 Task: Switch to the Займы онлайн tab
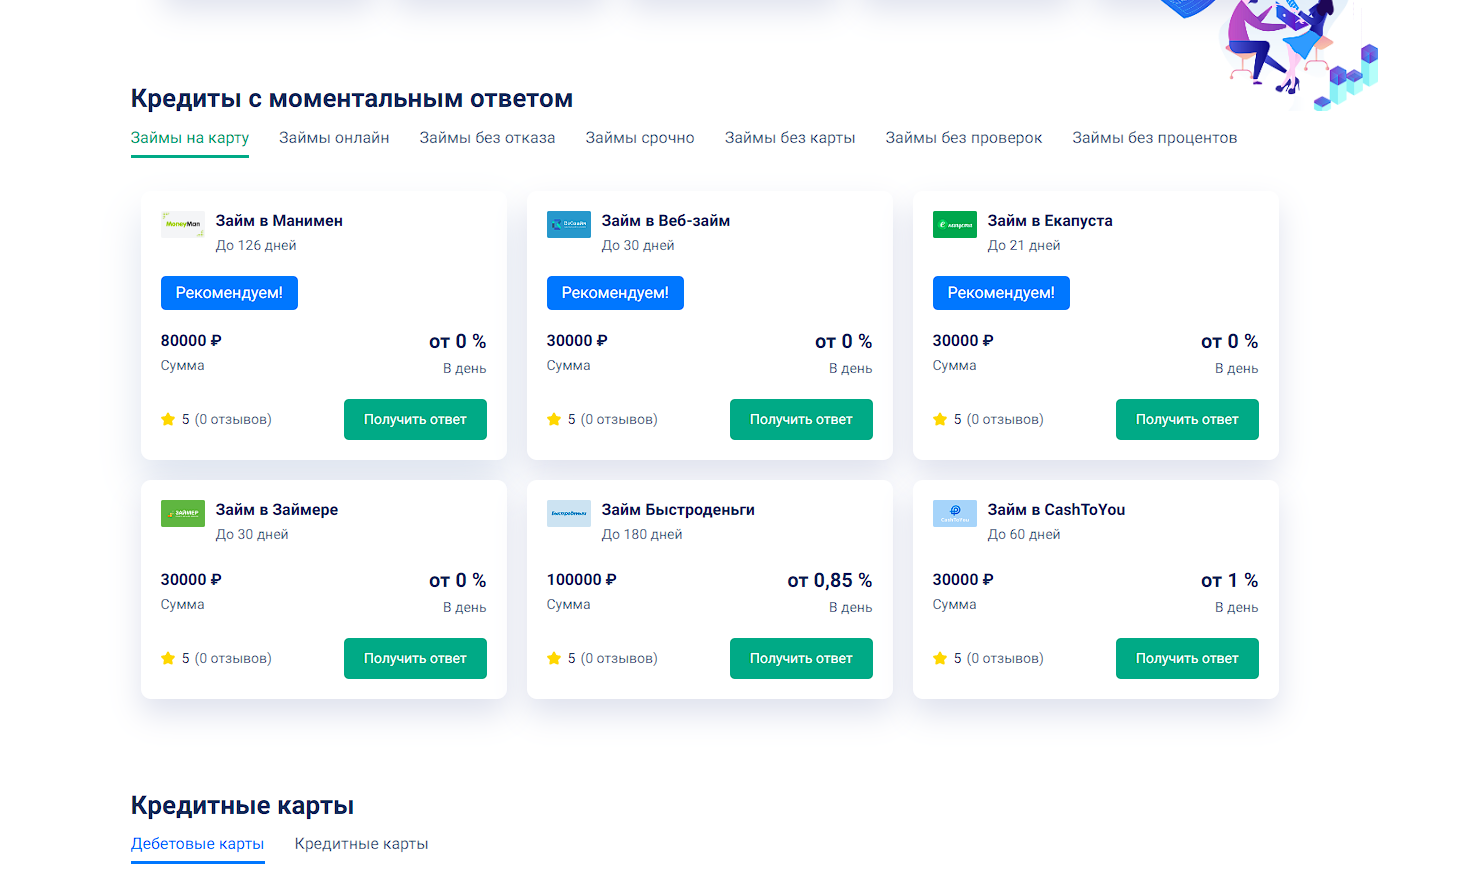click(334, 138)
